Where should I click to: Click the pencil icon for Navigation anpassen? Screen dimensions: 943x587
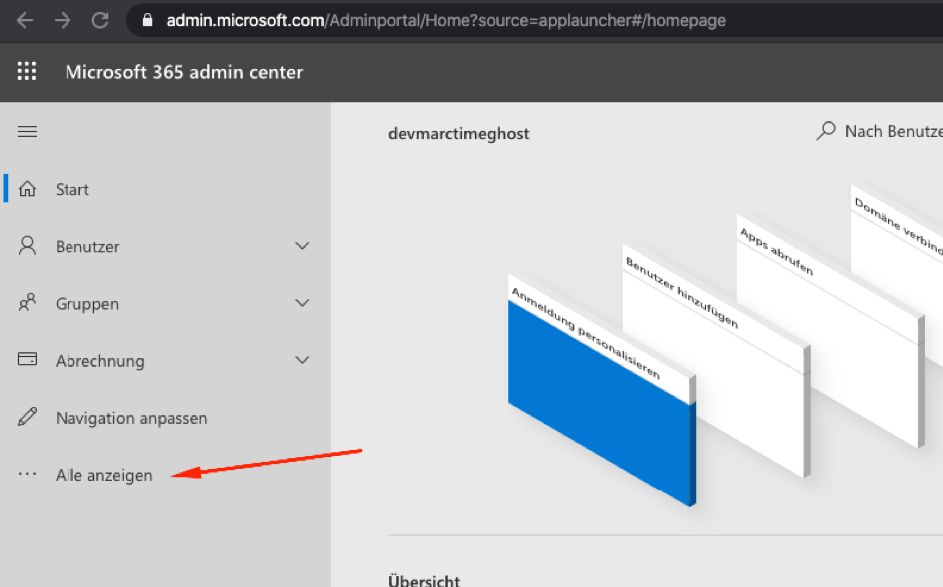coord(27,417)
